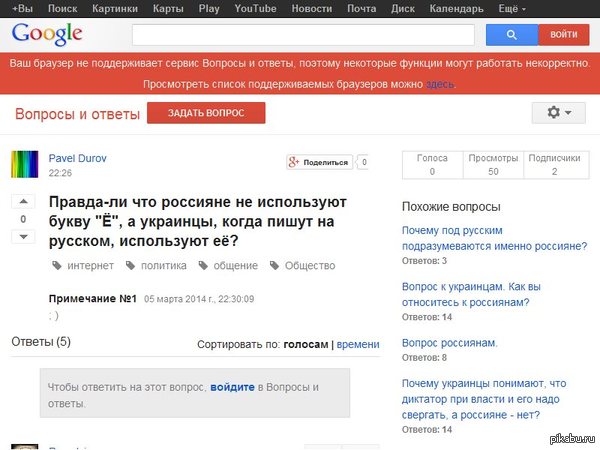Go to Картинки in top bar

click(x=115, y=8)
